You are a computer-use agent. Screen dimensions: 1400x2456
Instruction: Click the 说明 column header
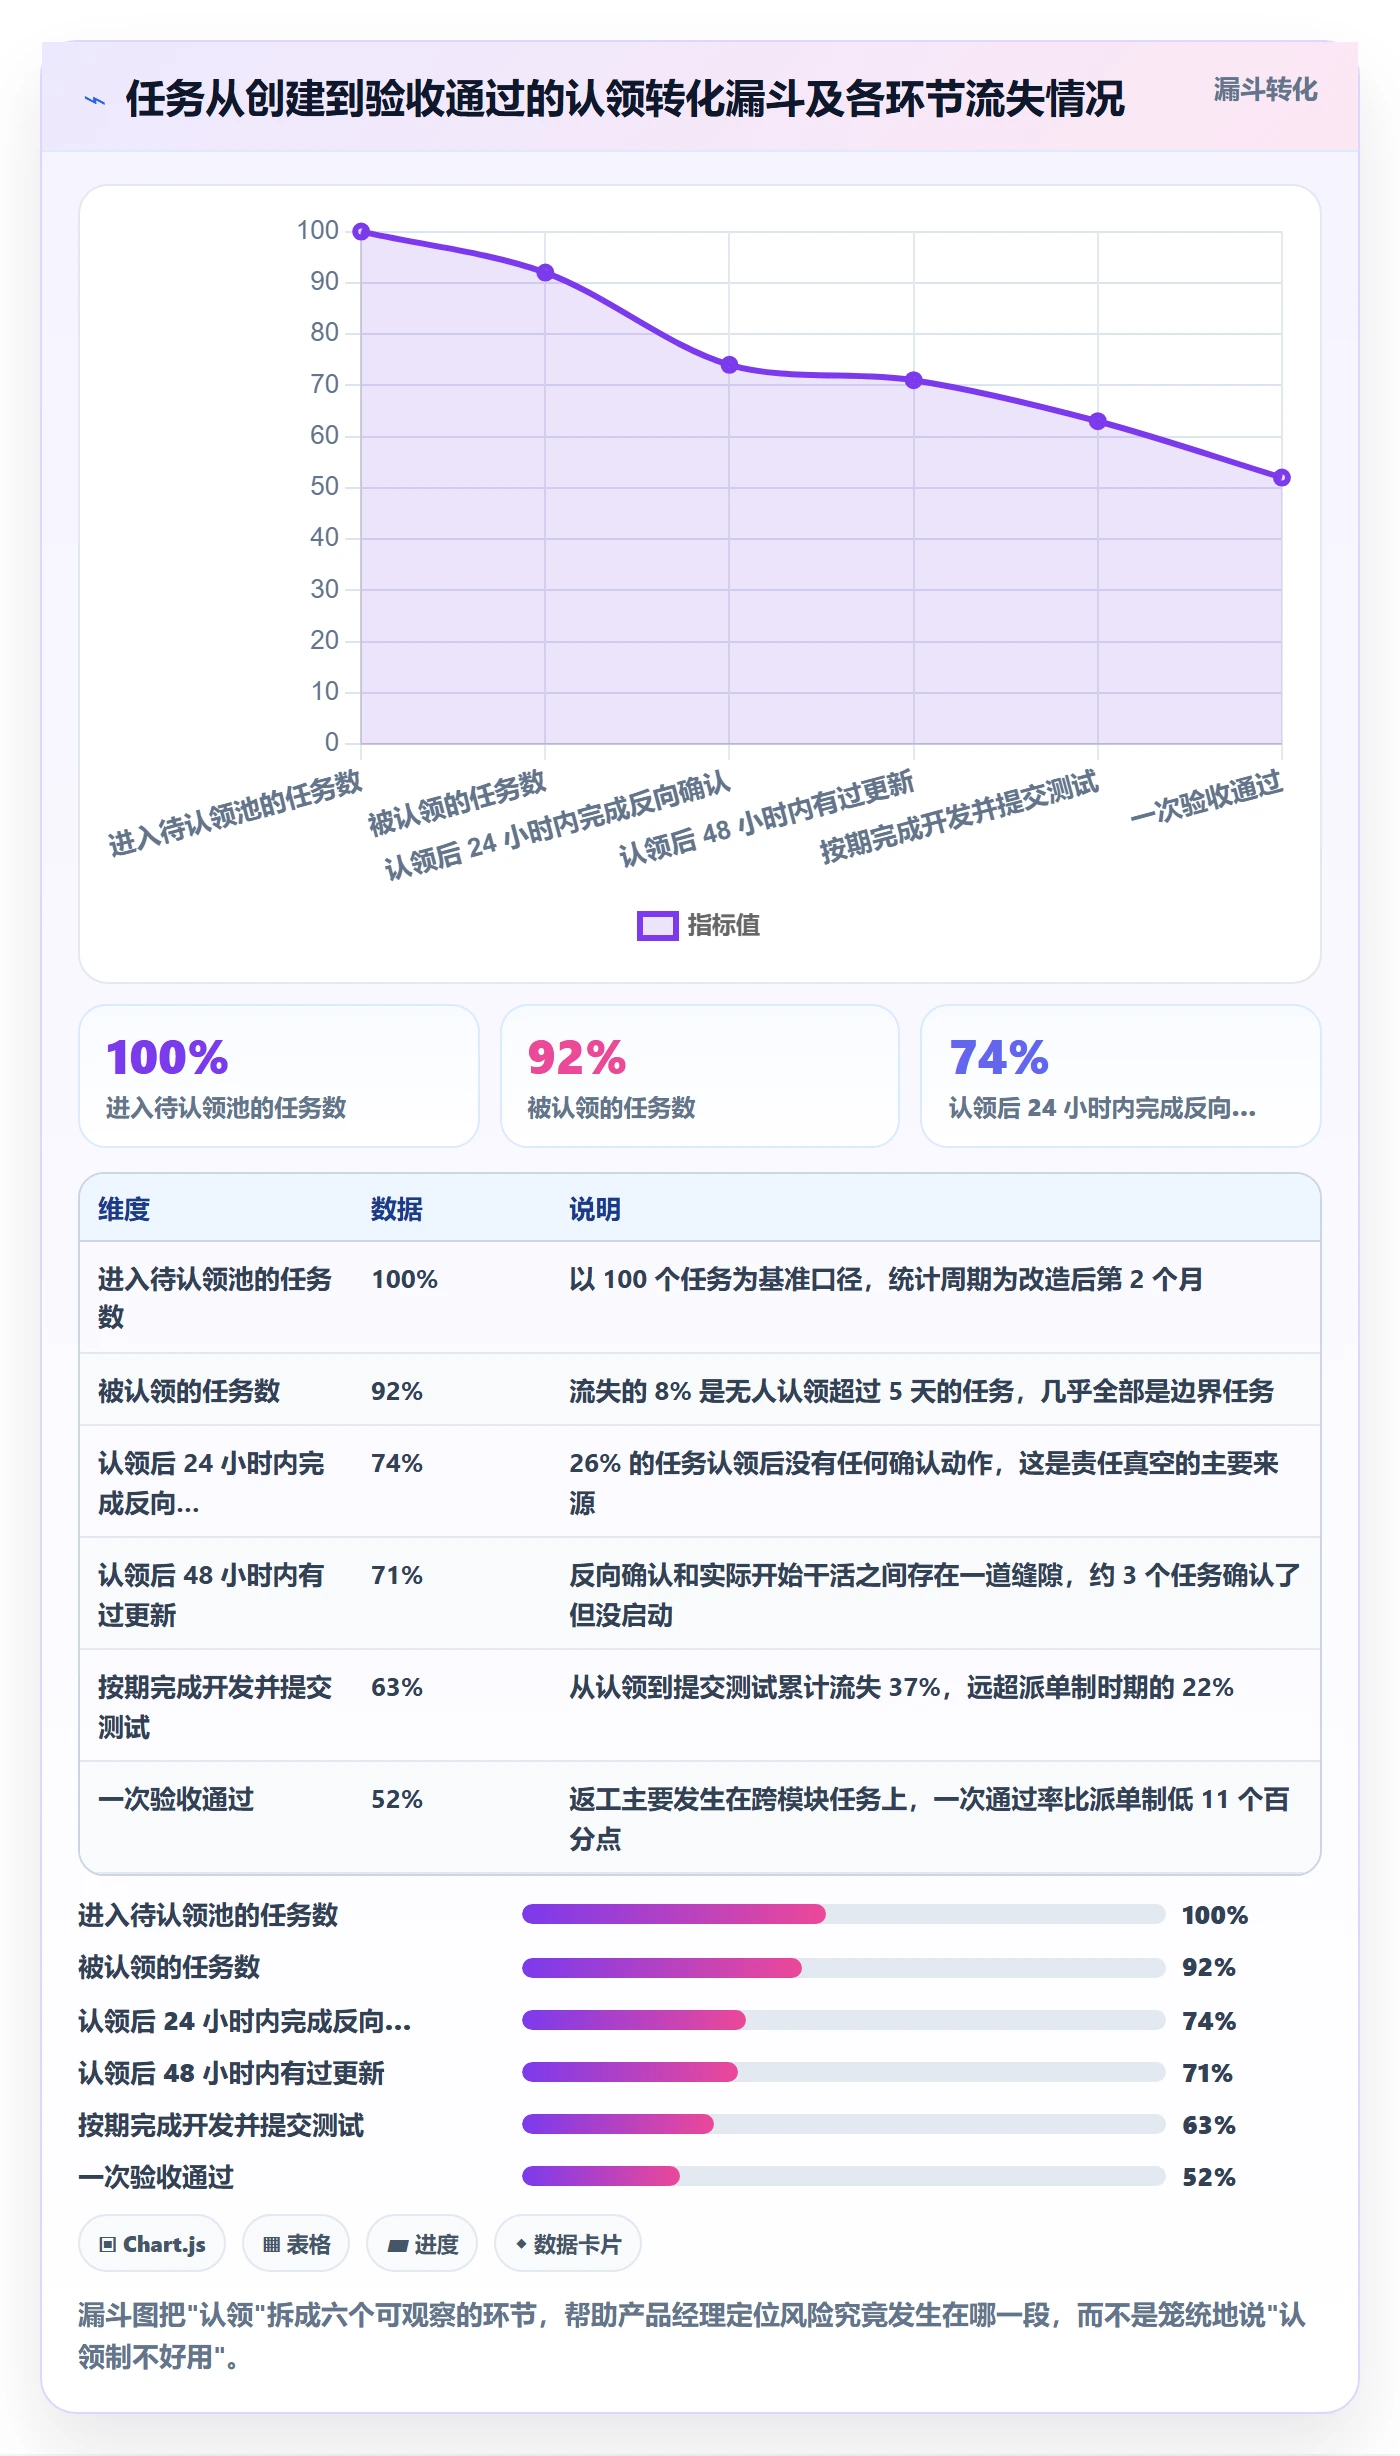coord(595,1209)
